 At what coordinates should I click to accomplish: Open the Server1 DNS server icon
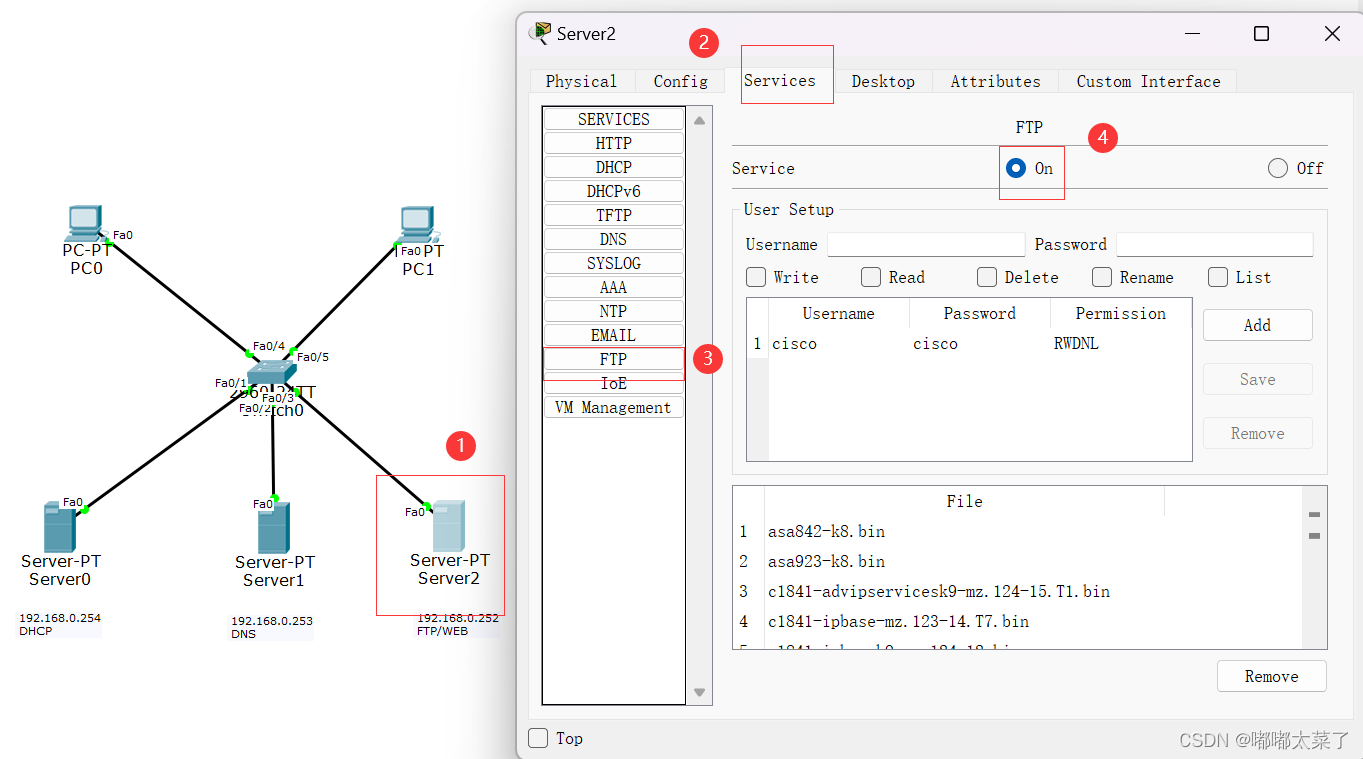(273, 528)
